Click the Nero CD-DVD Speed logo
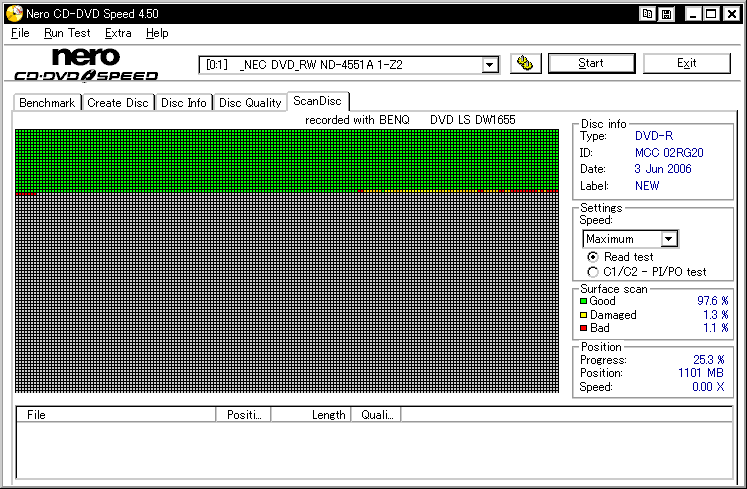 coord(86,65)
